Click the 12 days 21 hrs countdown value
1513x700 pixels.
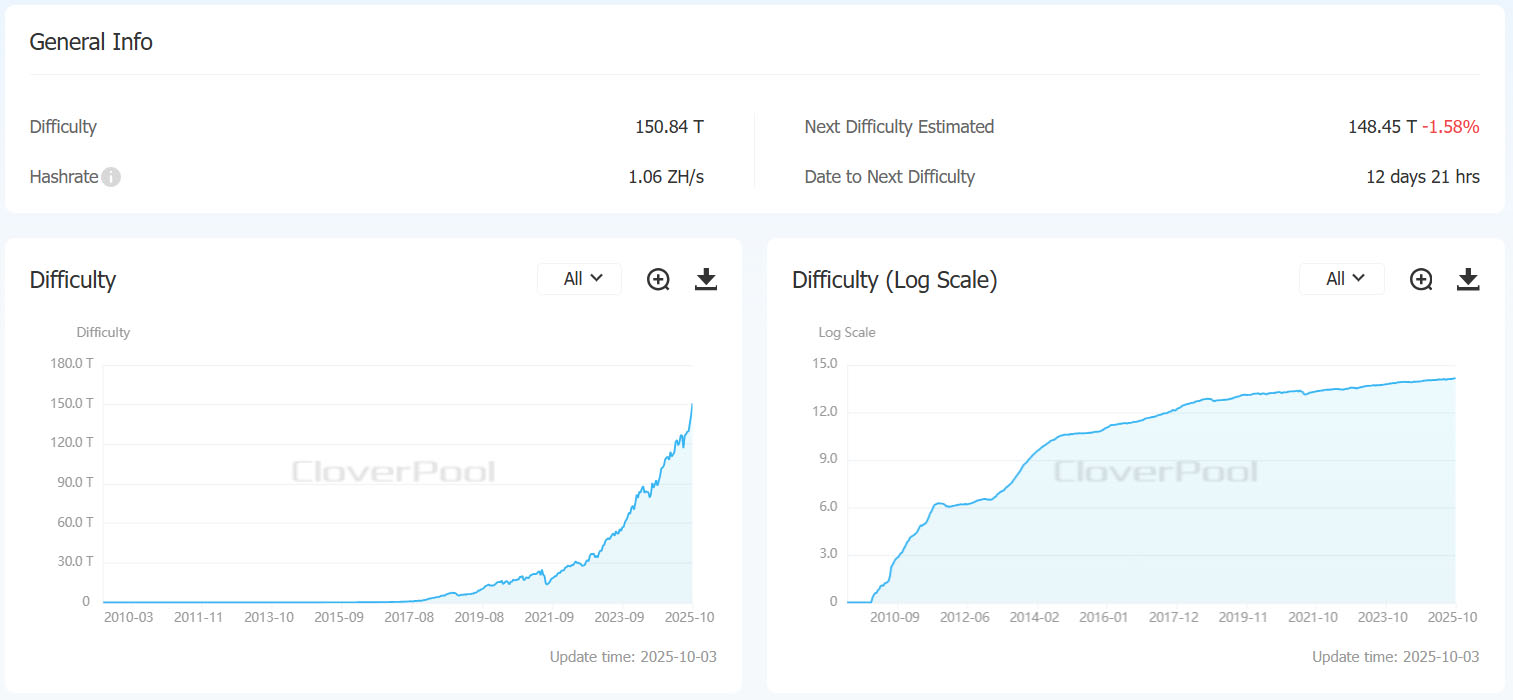[x=1422, y=177]
